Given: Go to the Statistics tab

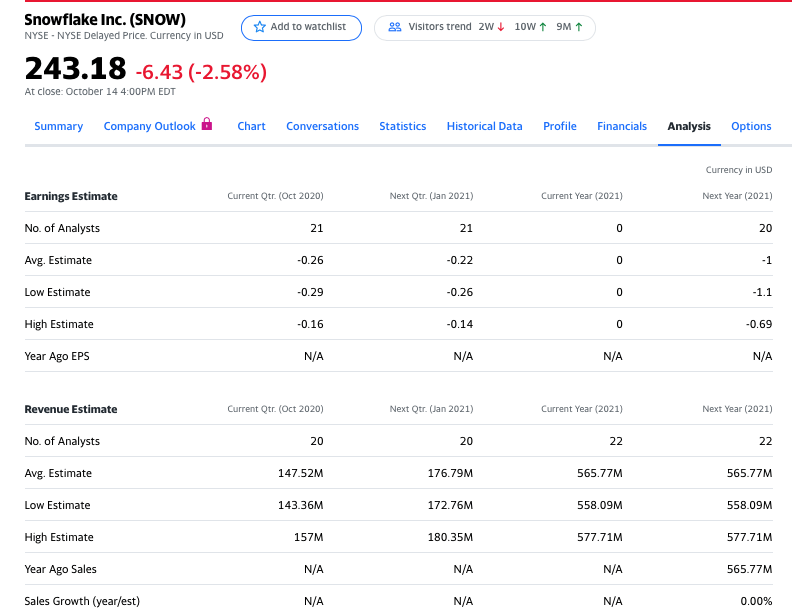Looking at the screenshot, I should (403, 126).
